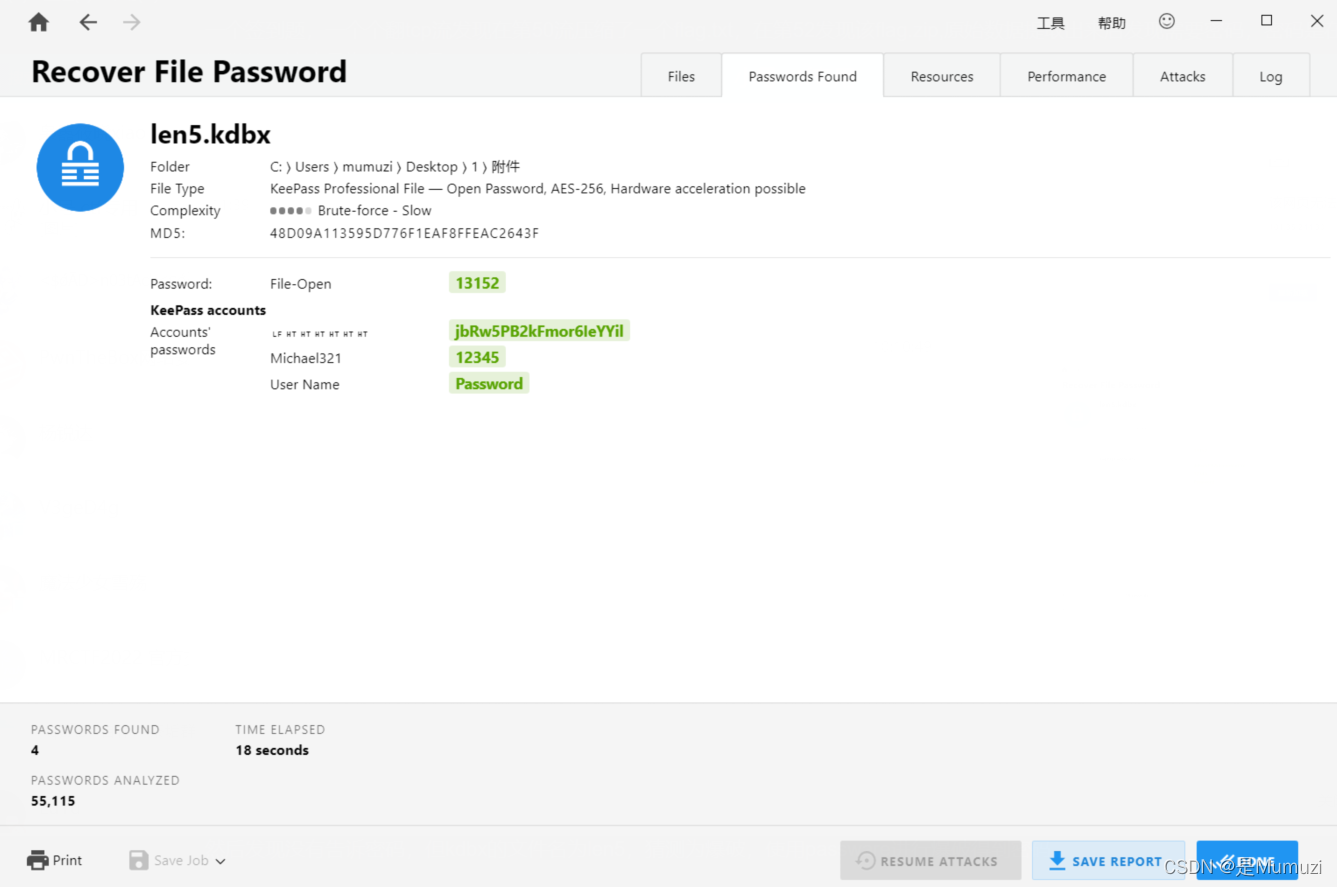Expand the Save Job dropdown arrow
Viewport: 1337px width, 887px height.
(220, 861)
